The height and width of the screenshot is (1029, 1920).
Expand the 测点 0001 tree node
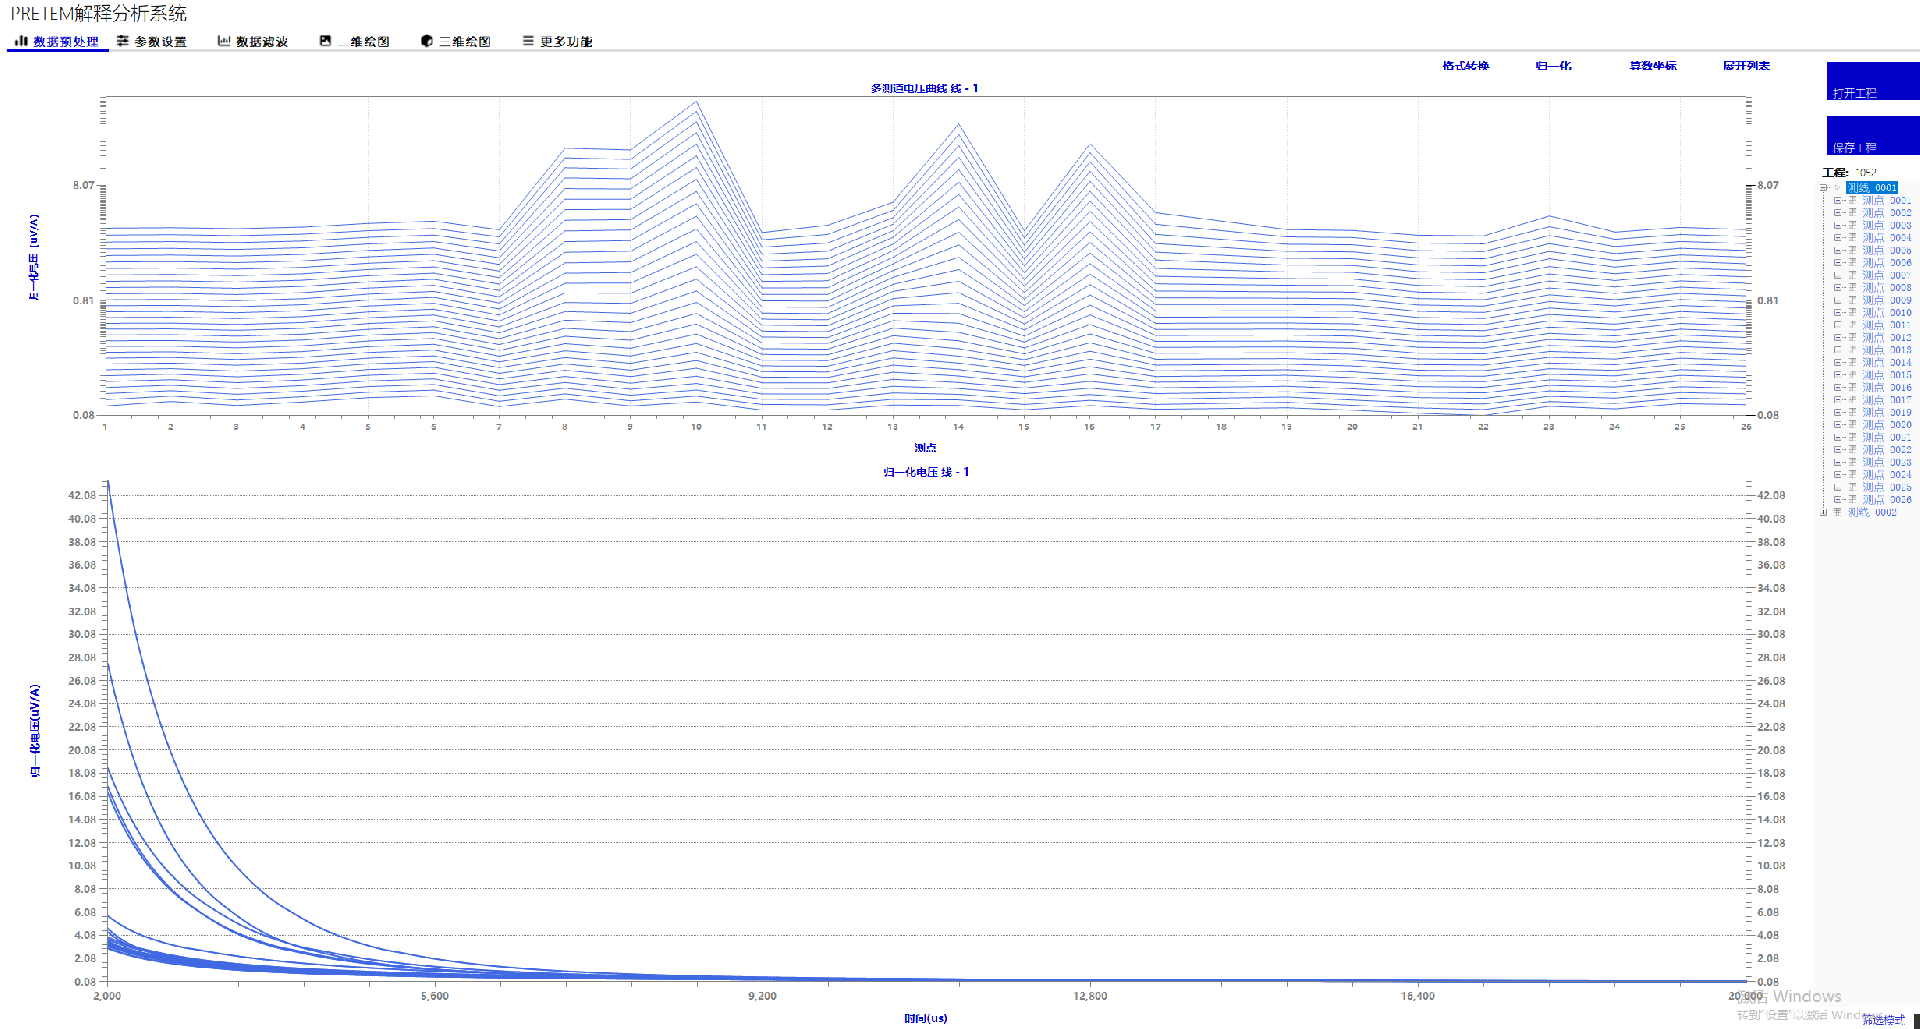[x=1837, y=201]
